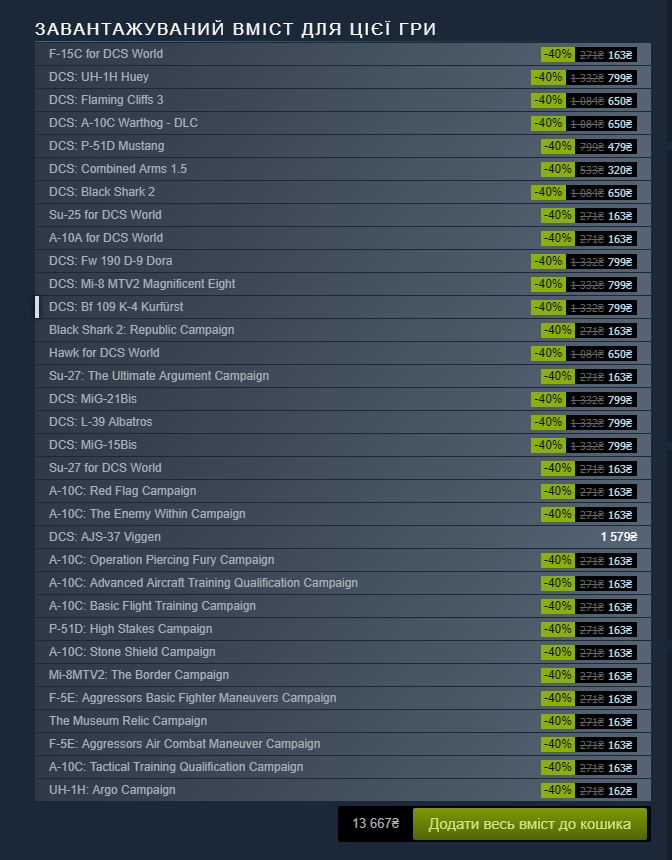The width and height of the screenshot is (672, 860).
Task: Open DCS: AJS-37 Viggen DLC
Action: [x=343, y=538]
